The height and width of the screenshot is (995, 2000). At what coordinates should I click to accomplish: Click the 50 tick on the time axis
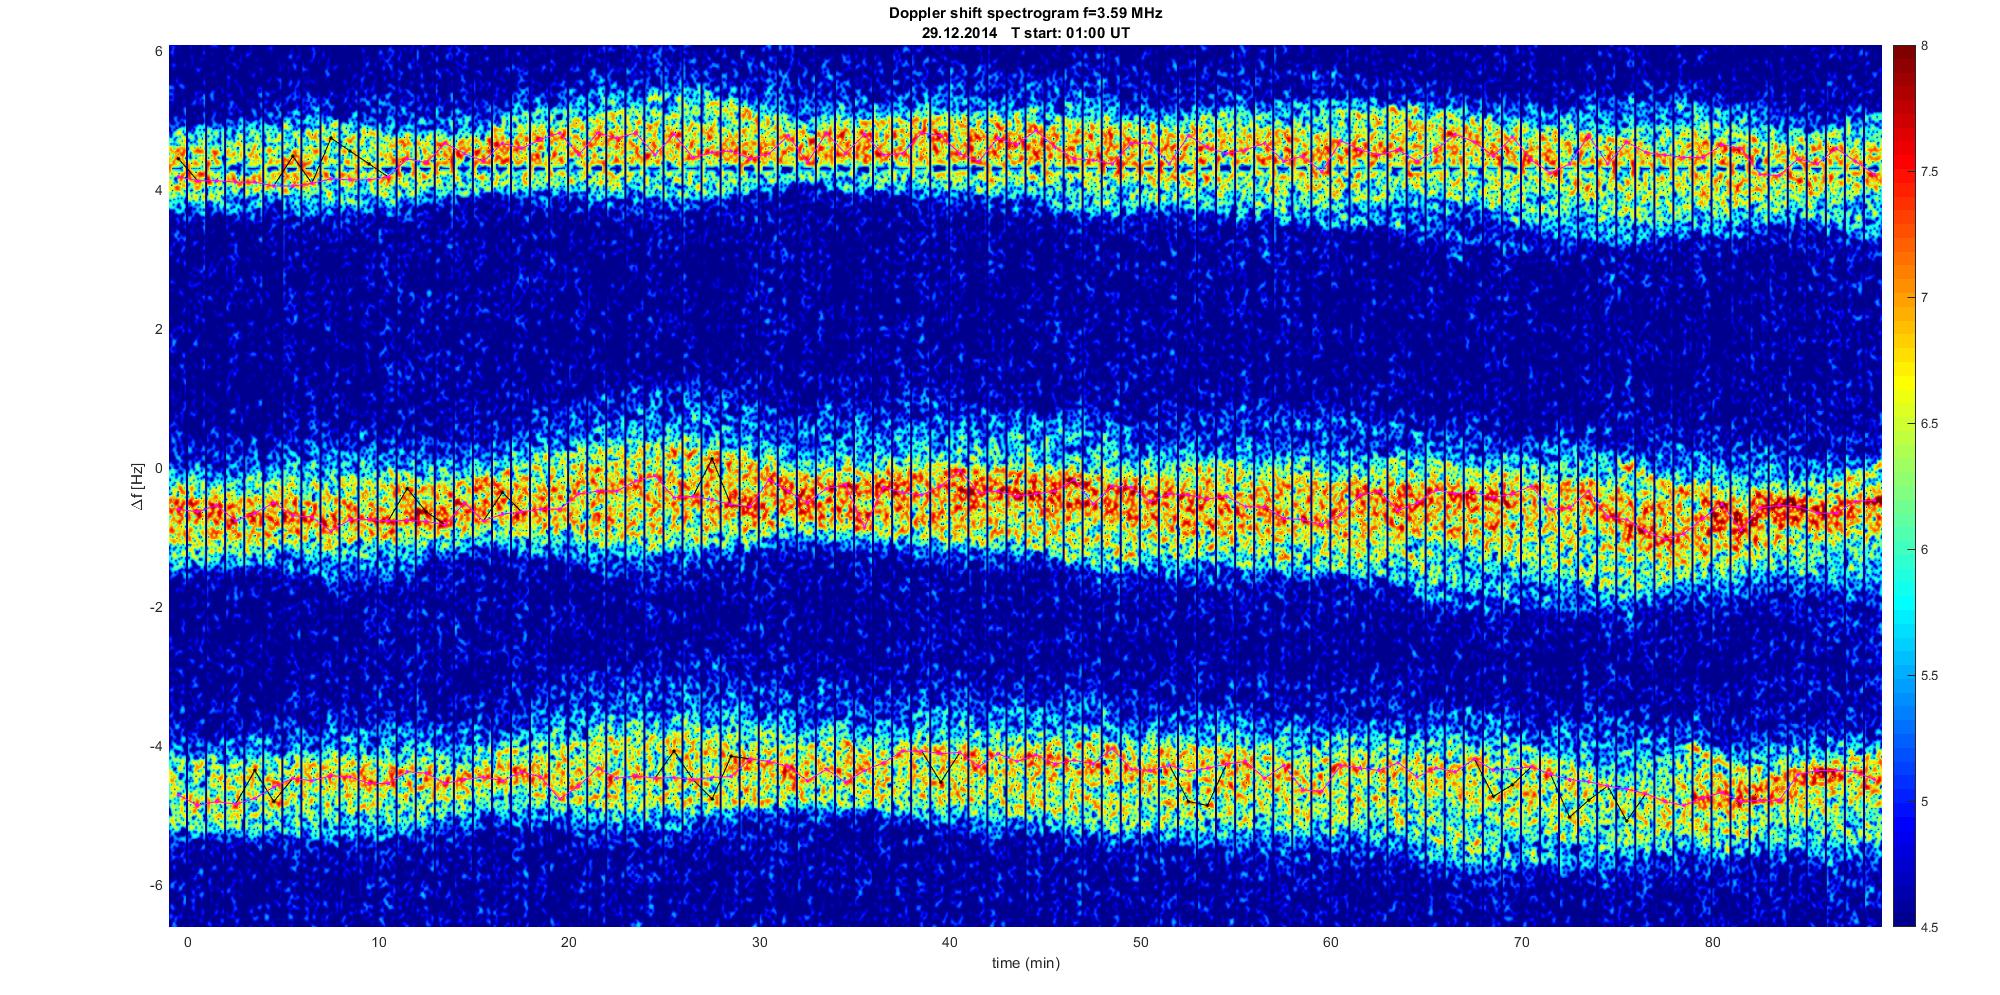point(1140,942)
